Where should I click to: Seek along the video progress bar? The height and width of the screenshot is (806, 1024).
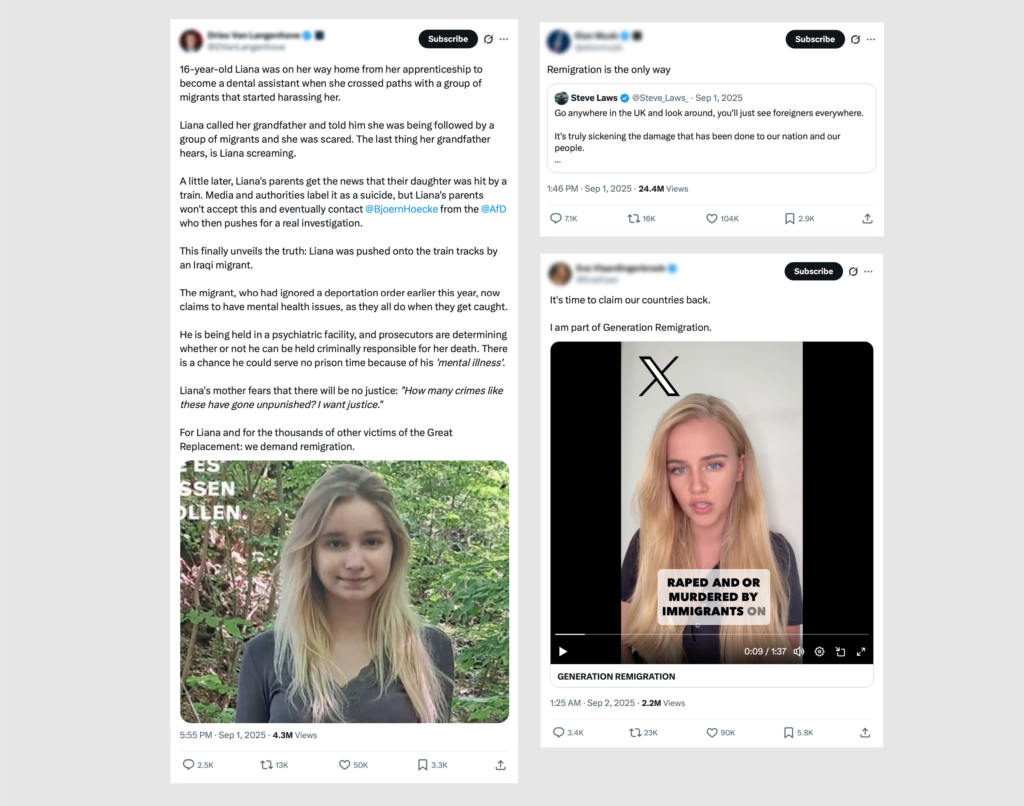tap(711, 634)
